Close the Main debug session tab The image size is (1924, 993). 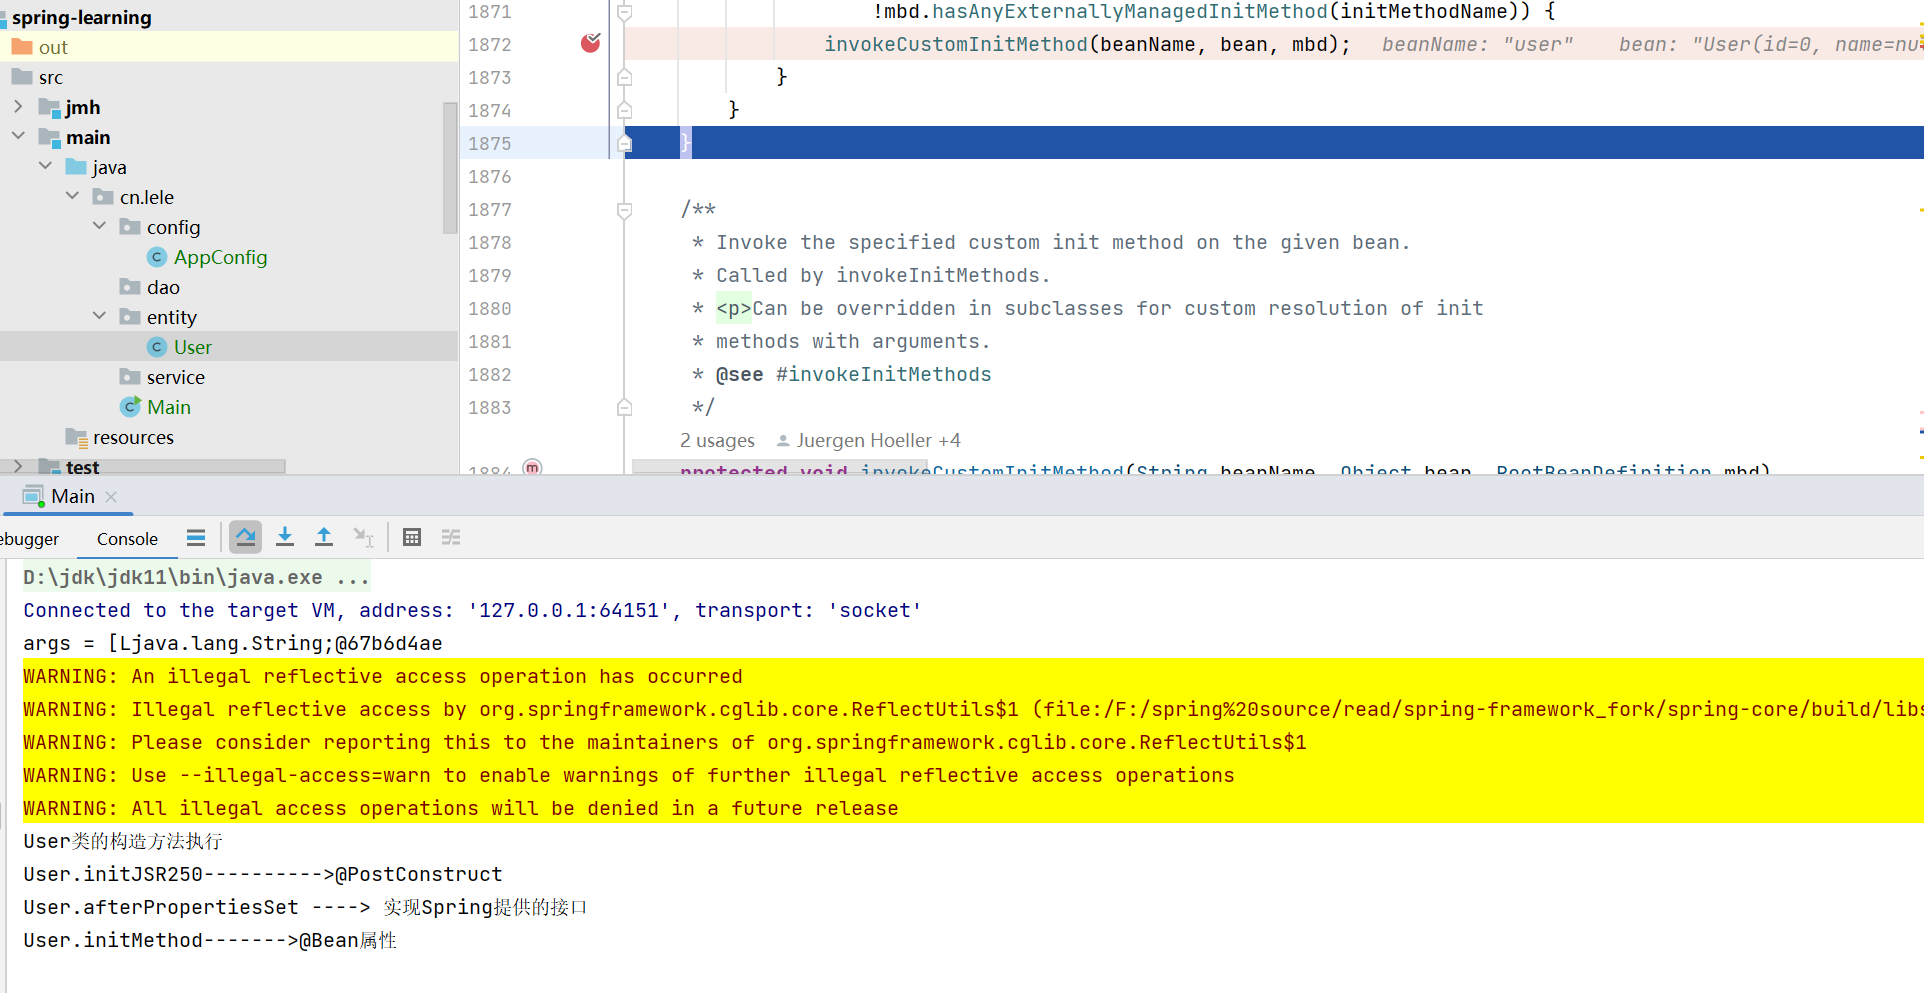[x=111, y=497]
